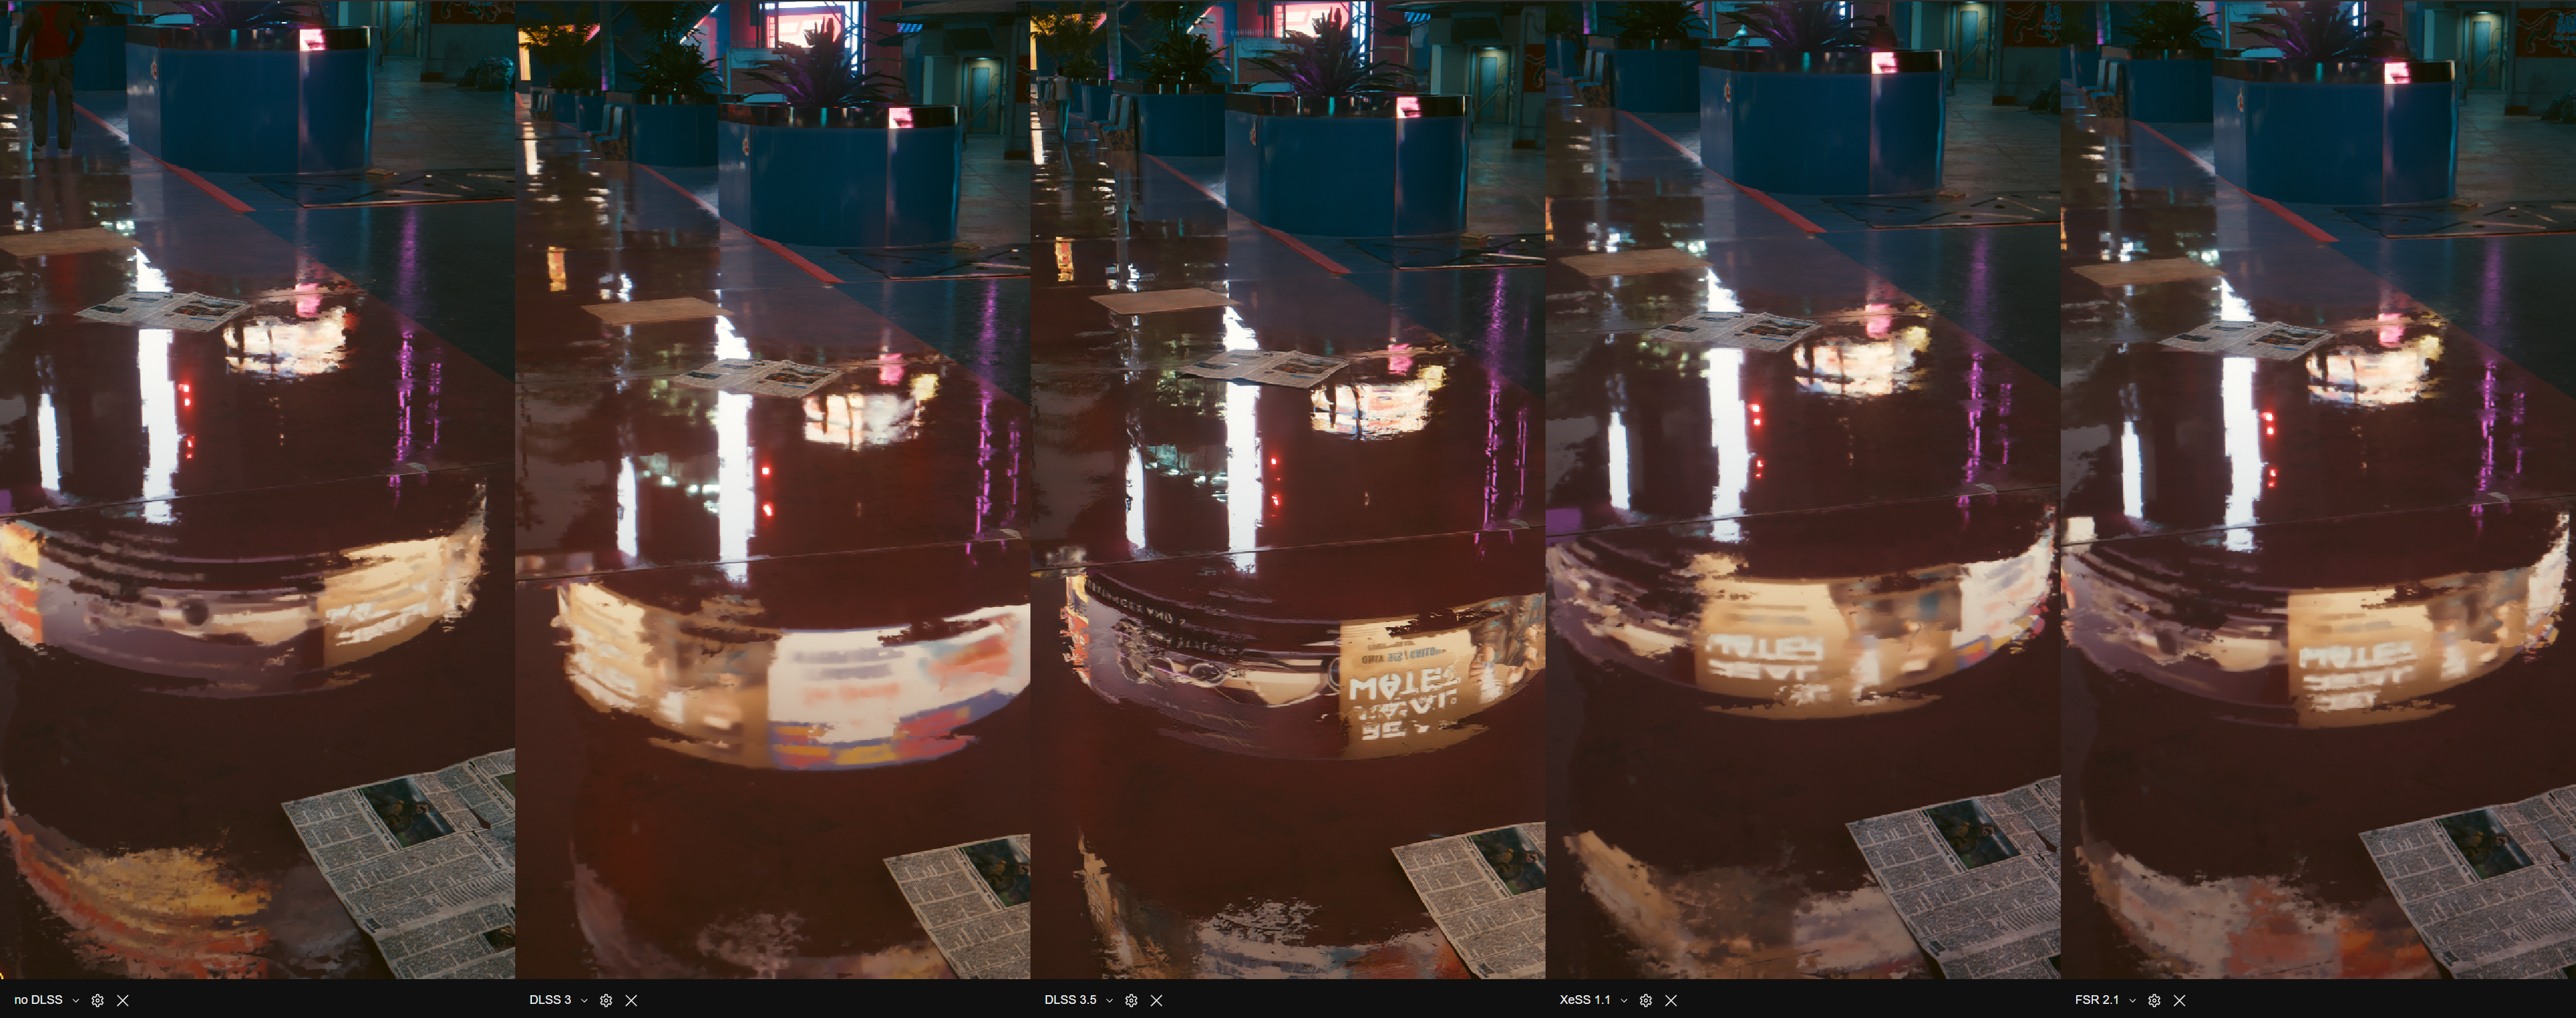Open settings gear for DLSS 3 panel
Screen dimensions: 2576x1018
(x=606, y=1000)
